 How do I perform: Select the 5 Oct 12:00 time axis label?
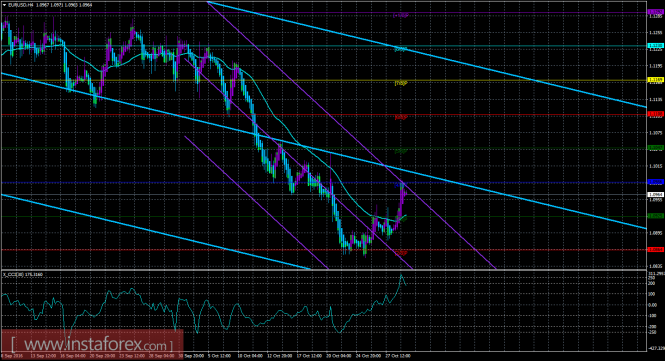pyautogui.click(x=218, y=356)
